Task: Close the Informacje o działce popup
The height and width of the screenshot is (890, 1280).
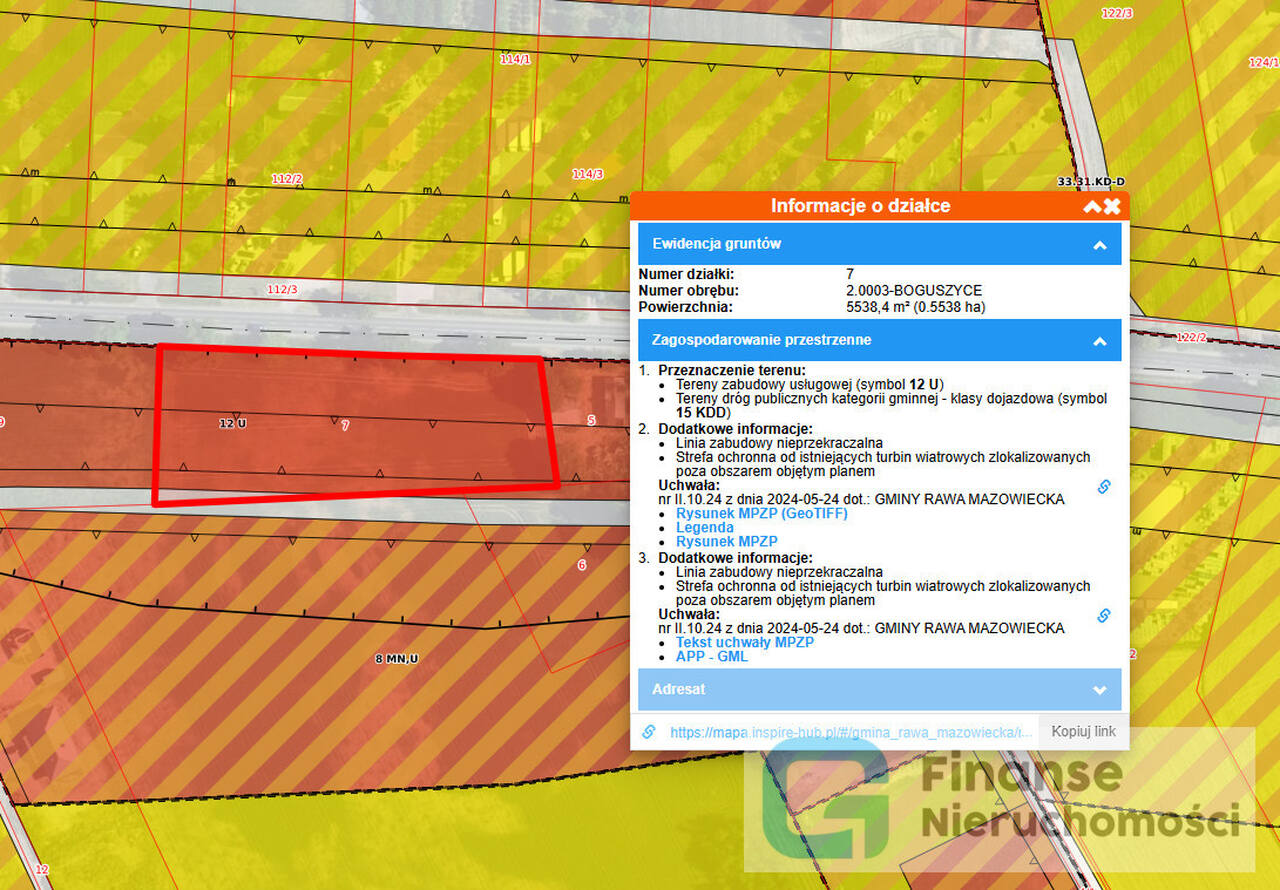Action: click(1112, 206)
